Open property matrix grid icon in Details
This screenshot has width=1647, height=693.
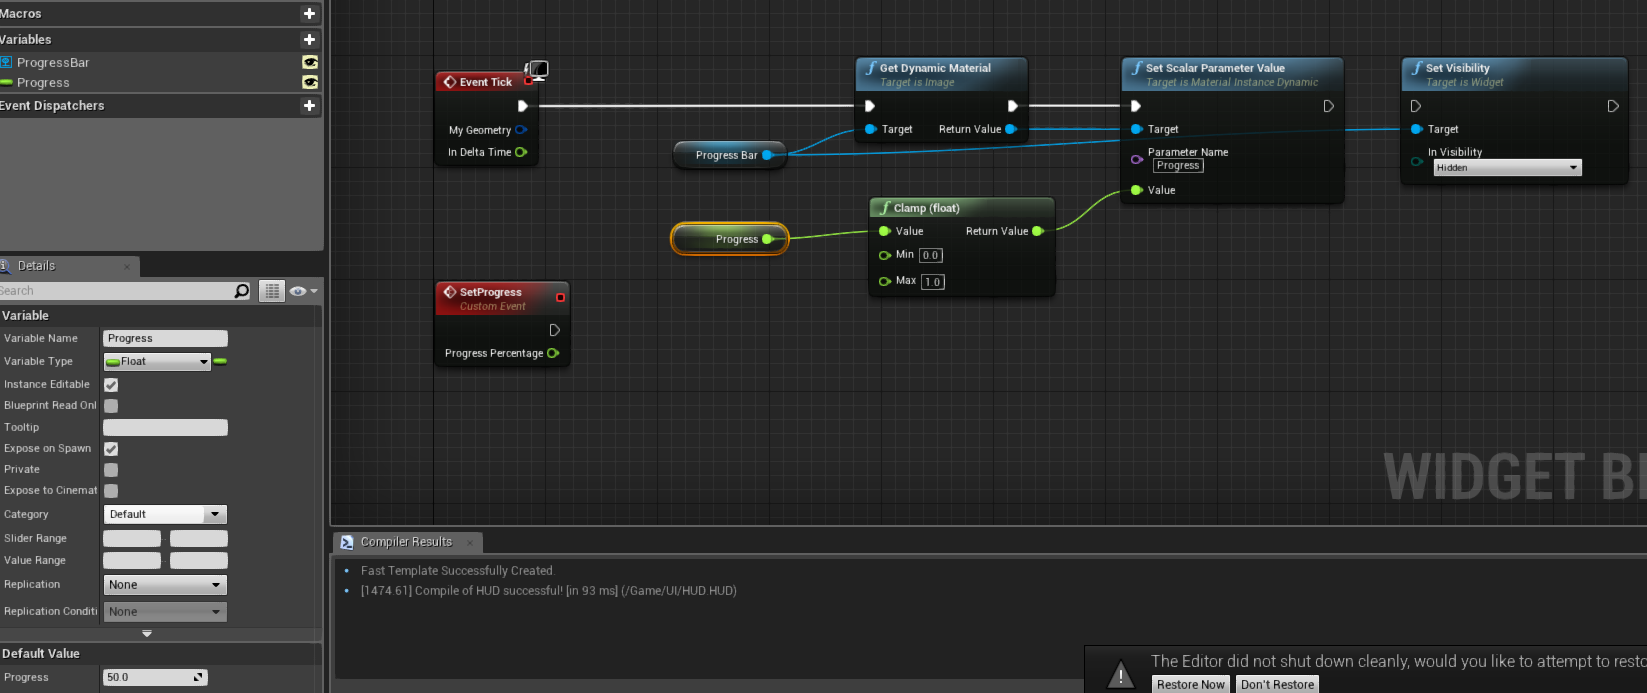(x=271, y=291)
